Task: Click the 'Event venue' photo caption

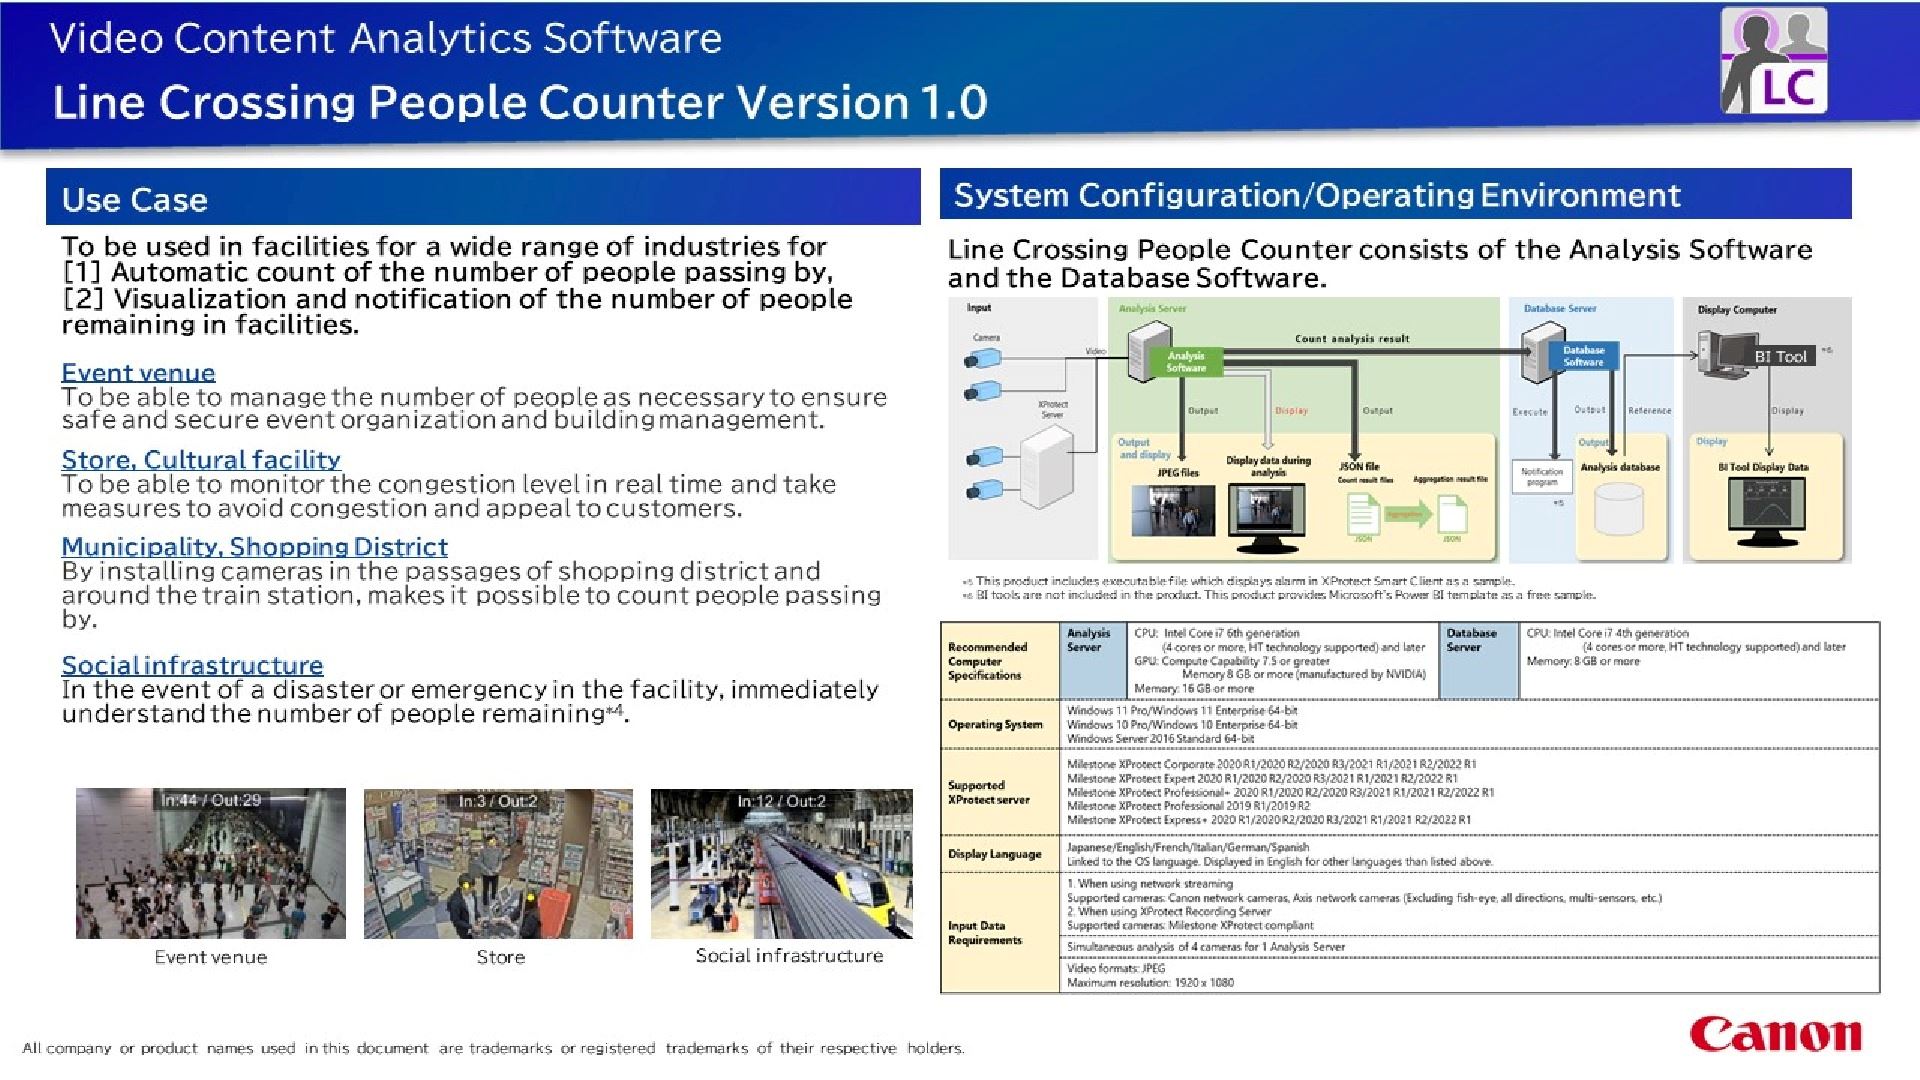Action: pos(211,957)
